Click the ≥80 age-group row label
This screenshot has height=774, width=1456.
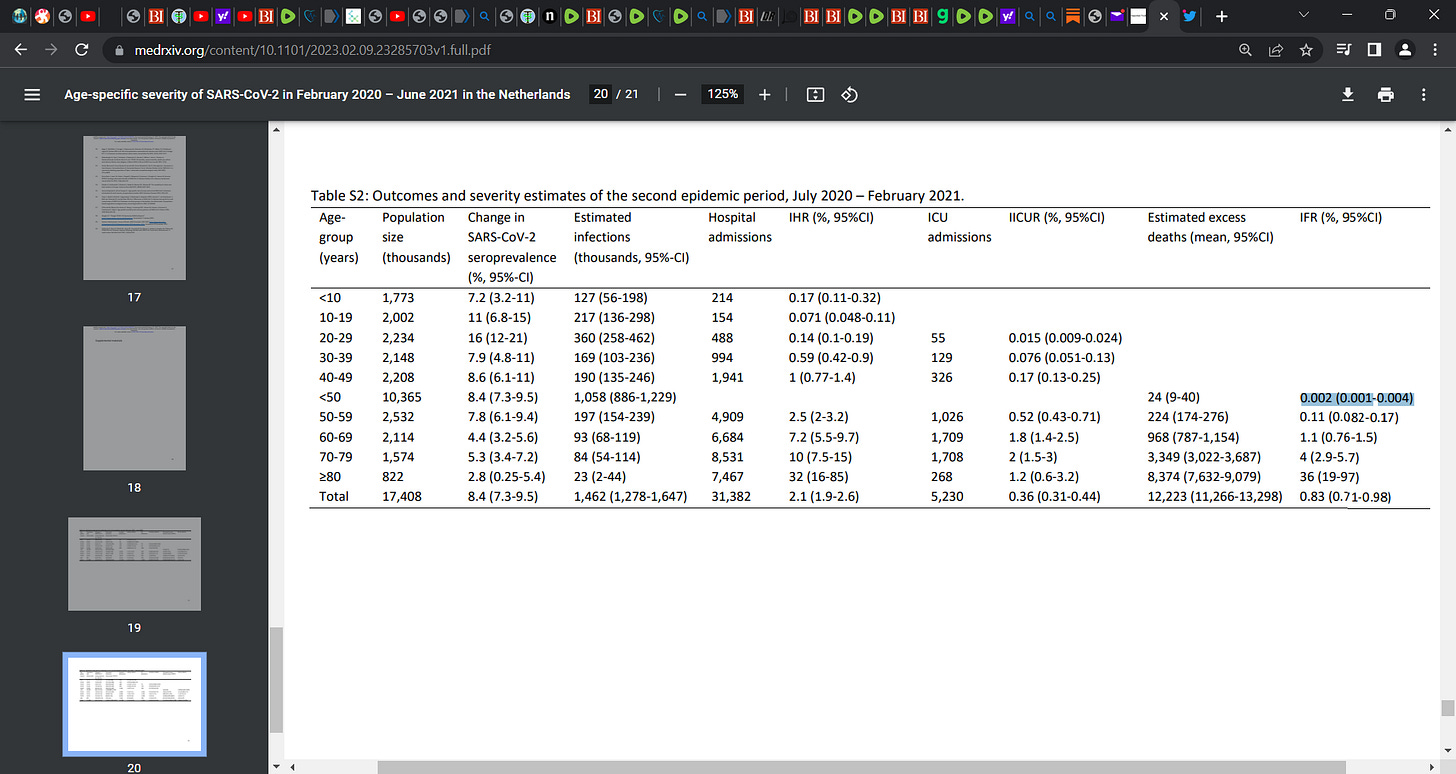331,477
